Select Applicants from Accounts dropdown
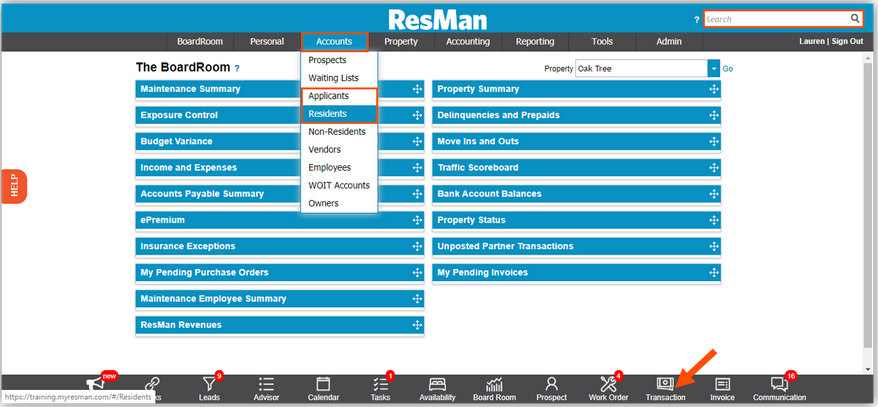The height and width of the screenshot is (407, 878). pos(339,96)
